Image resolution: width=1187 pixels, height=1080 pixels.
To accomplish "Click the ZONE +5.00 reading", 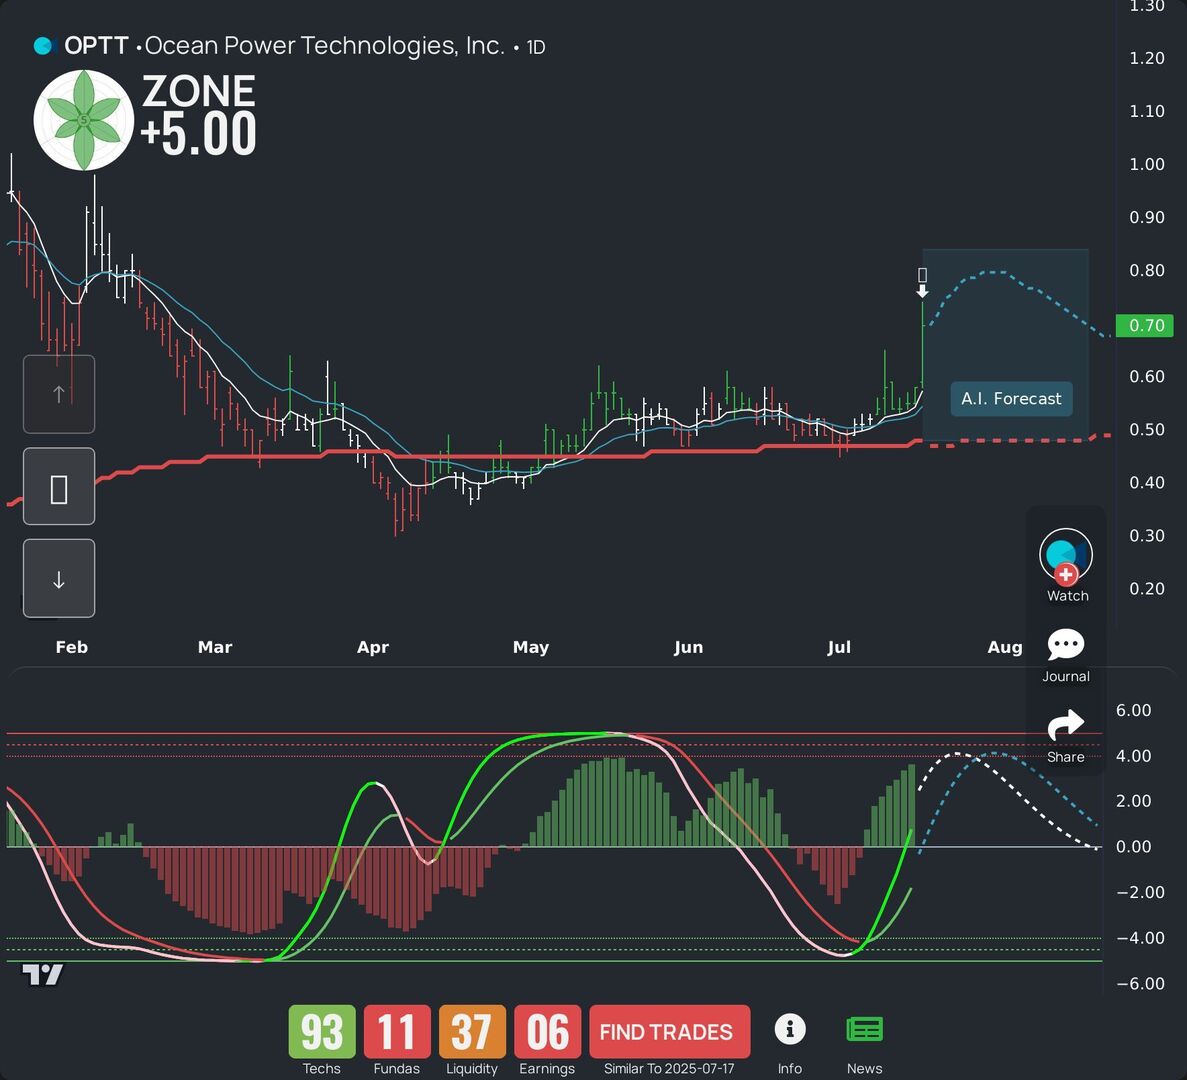I will (198, 115).
